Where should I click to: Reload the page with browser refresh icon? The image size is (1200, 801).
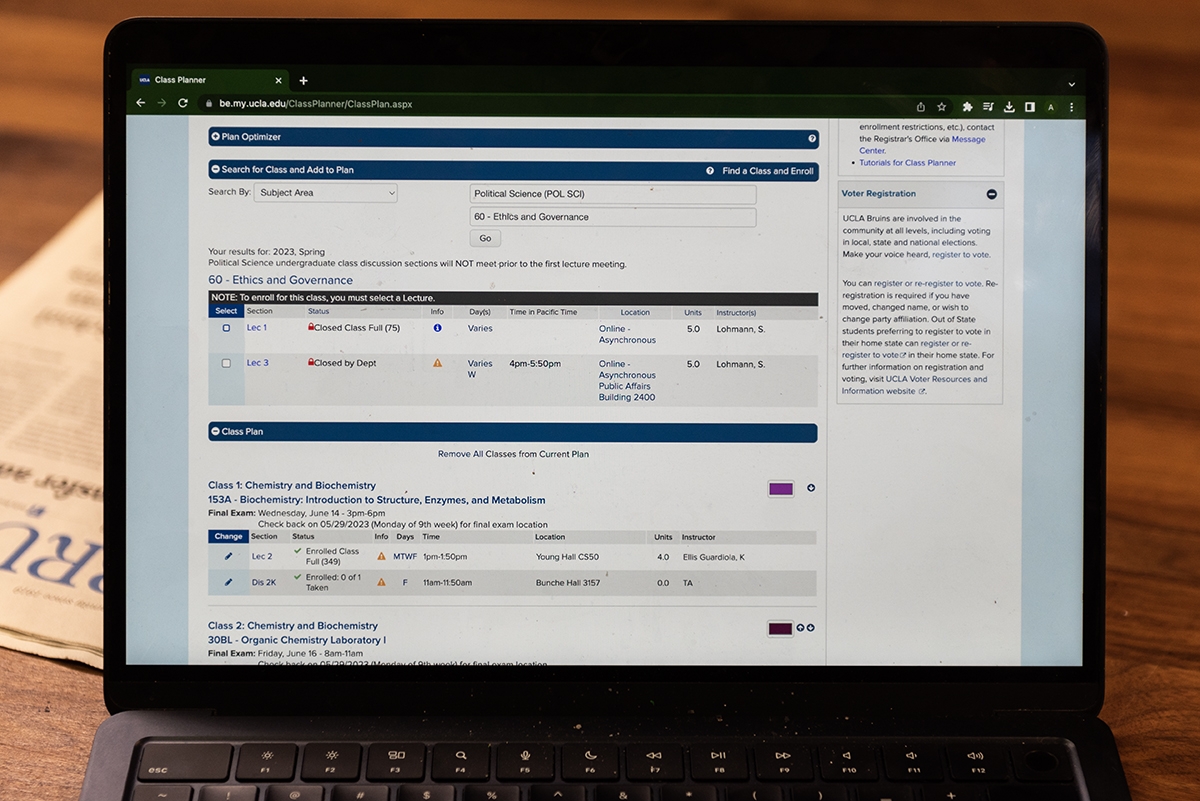(x=183, y=104)
